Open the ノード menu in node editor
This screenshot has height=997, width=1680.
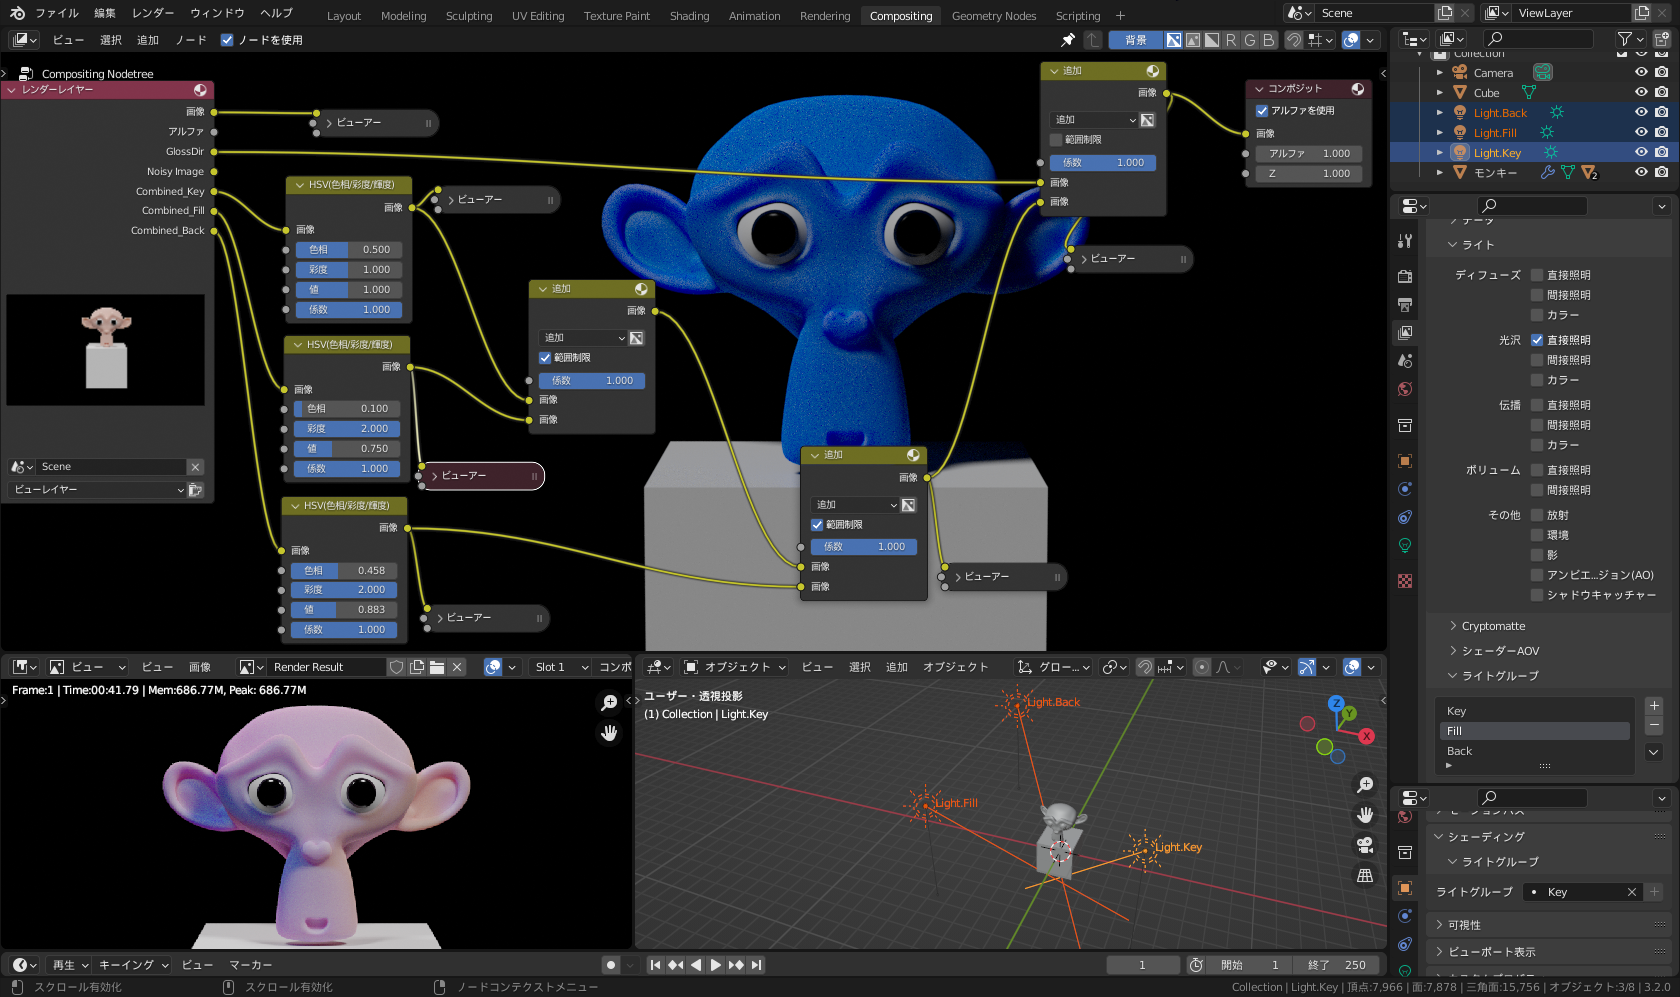point(191,40)
